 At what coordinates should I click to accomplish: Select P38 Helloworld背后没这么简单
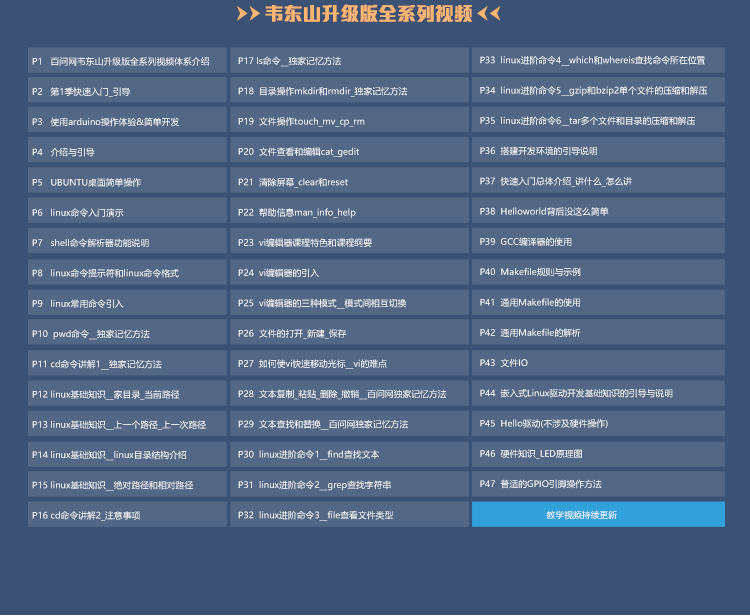coord(598,211)
